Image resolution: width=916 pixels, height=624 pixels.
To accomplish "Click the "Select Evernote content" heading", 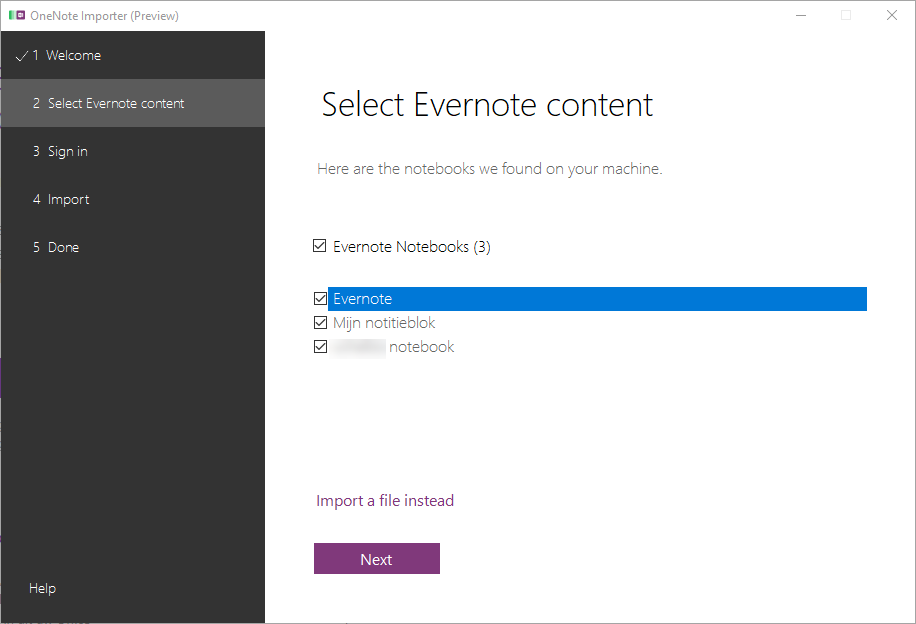I will click(486, 103).
